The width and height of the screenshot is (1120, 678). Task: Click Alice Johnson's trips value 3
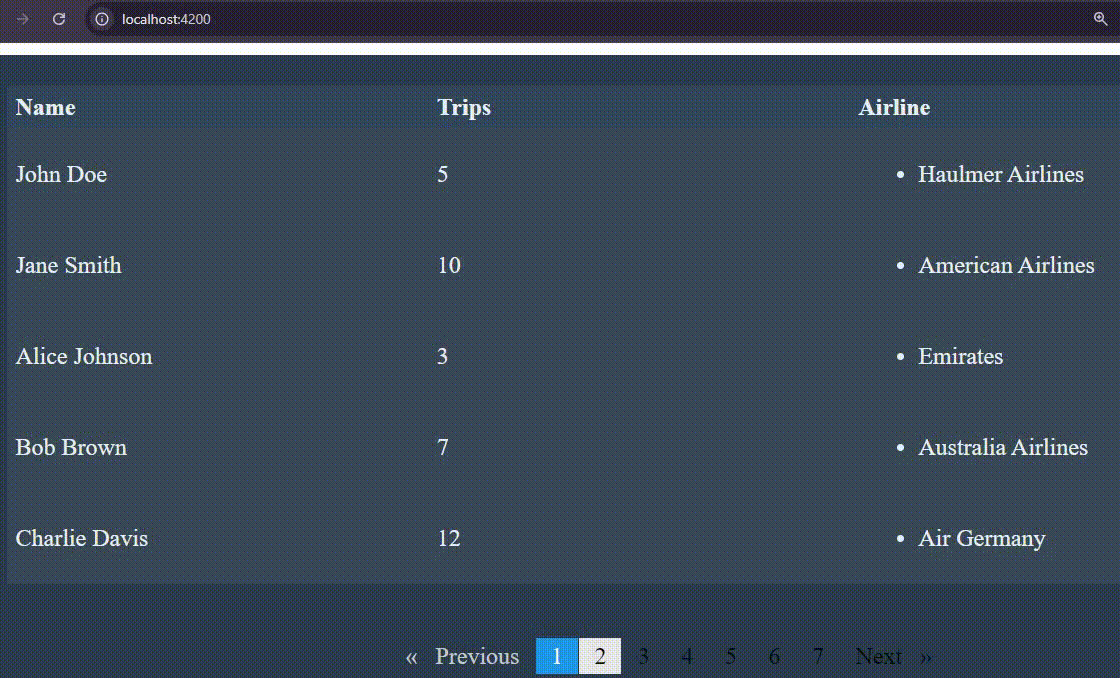(443, 356)
